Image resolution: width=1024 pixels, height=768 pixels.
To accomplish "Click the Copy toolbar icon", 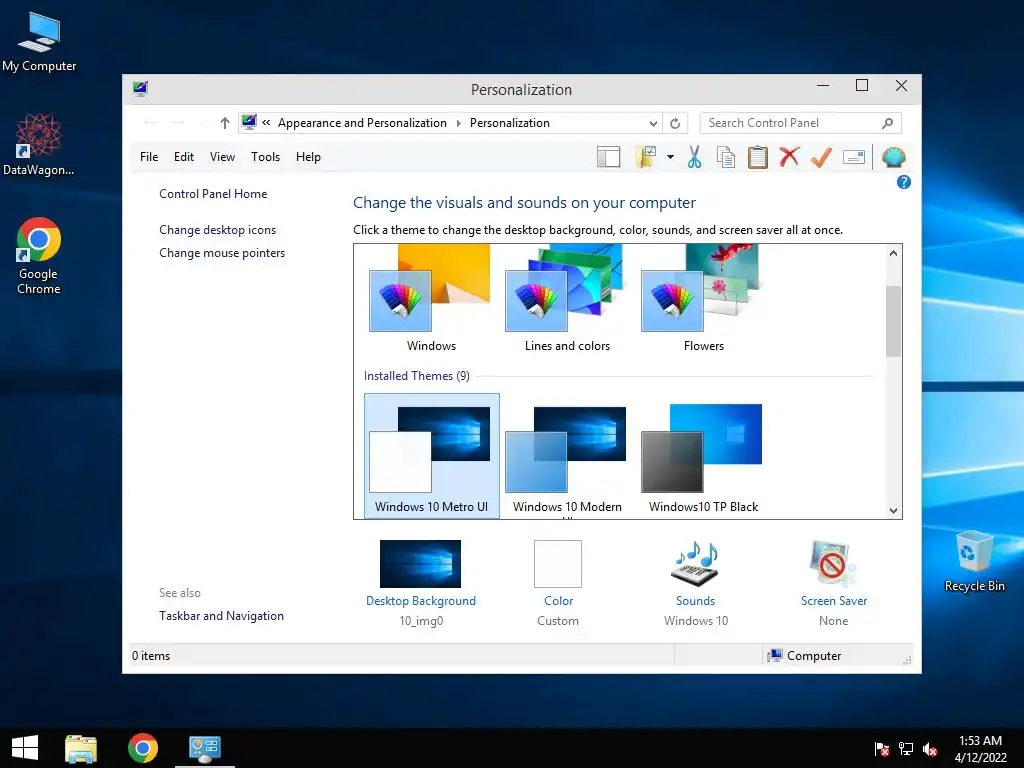I will (x=726, y=157).
